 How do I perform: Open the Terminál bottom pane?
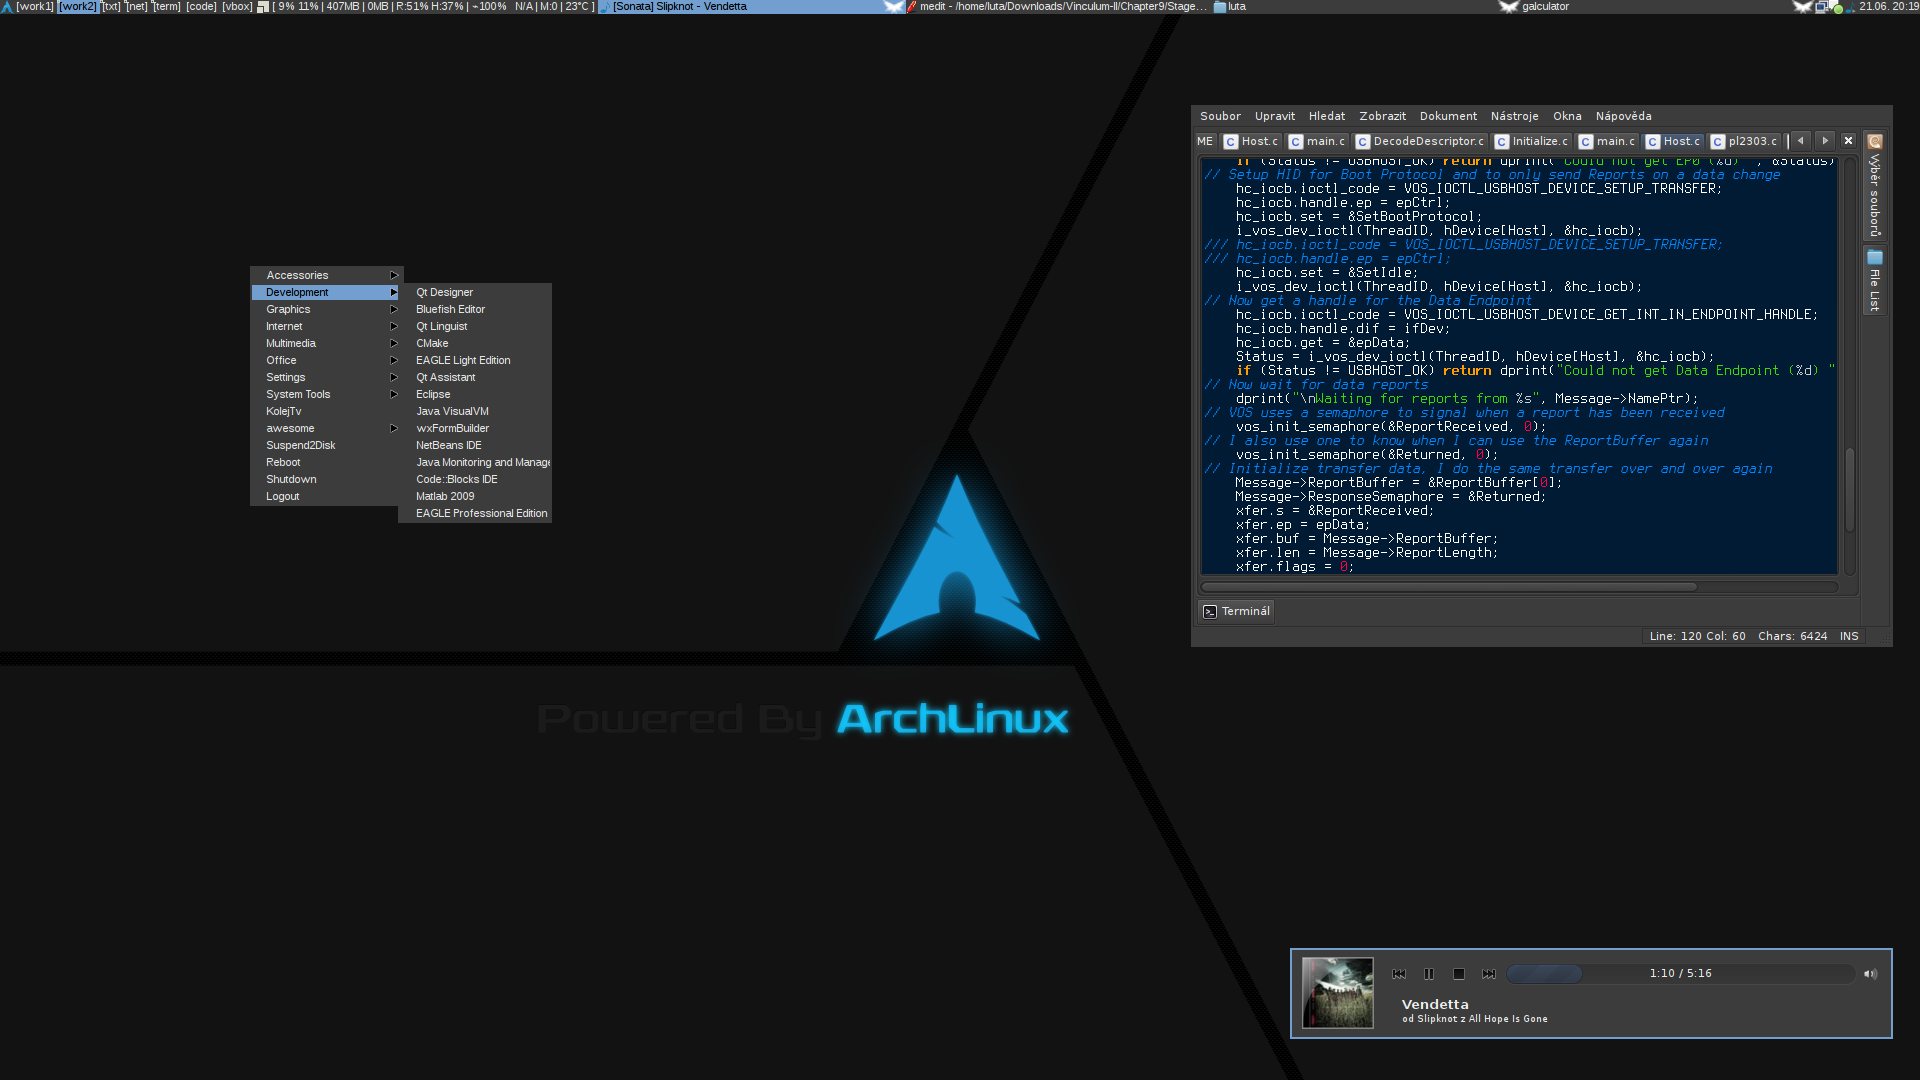point(1236,611)
